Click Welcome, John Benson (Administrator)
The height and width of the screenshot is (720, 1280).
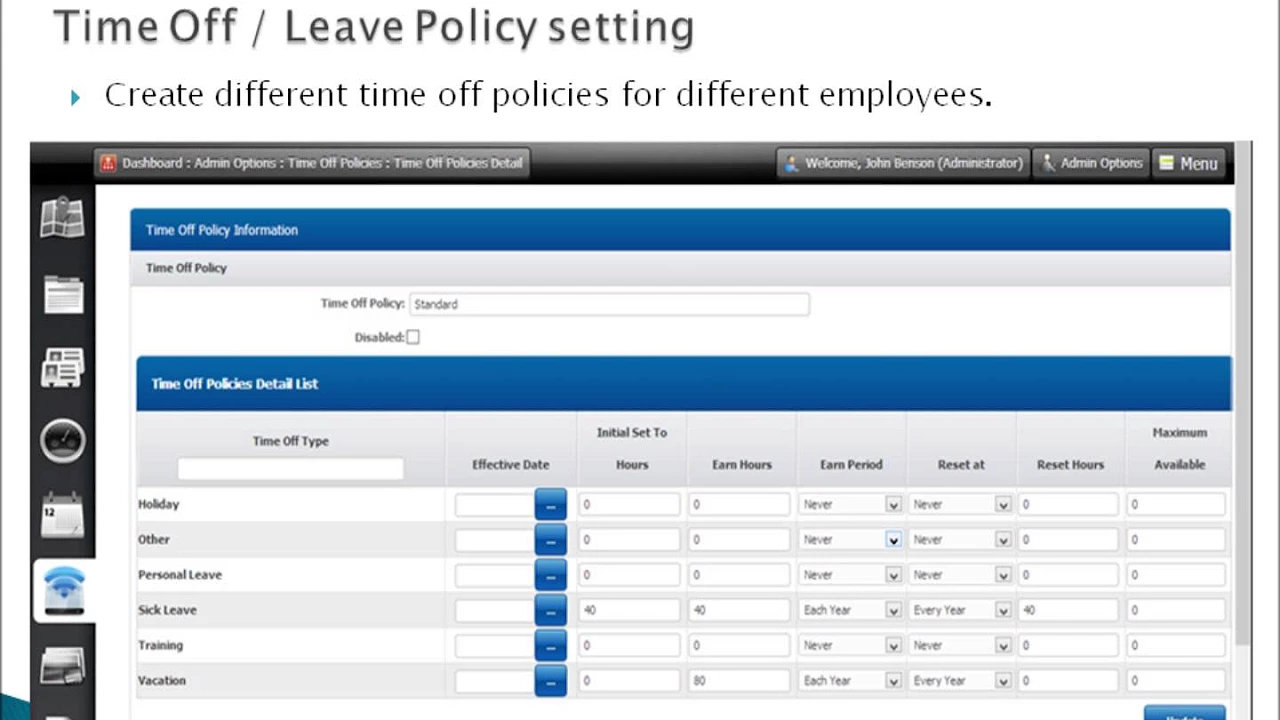902,163
